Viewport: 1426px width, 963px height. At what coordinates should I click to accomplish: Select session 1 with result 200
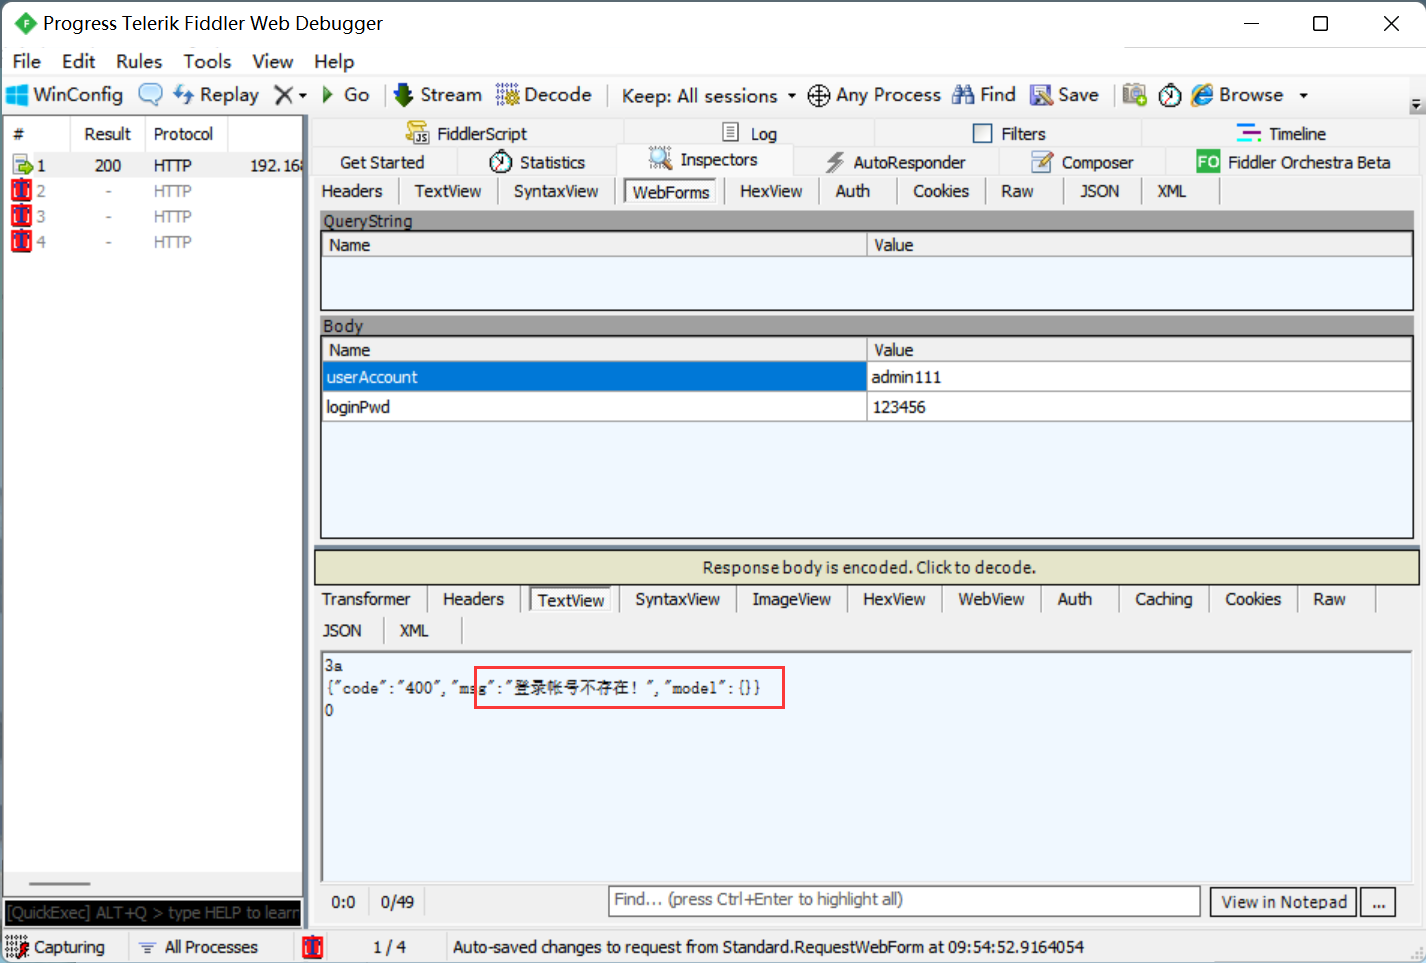click(155, 166)
